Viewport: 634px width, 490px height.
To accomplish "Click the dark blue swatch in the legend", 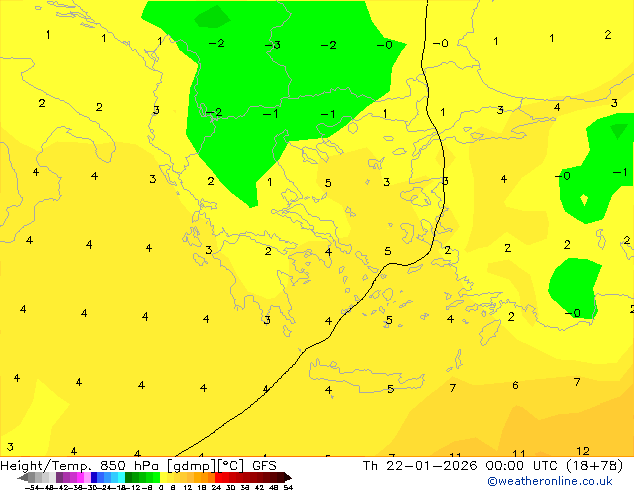I will [94, 477].
